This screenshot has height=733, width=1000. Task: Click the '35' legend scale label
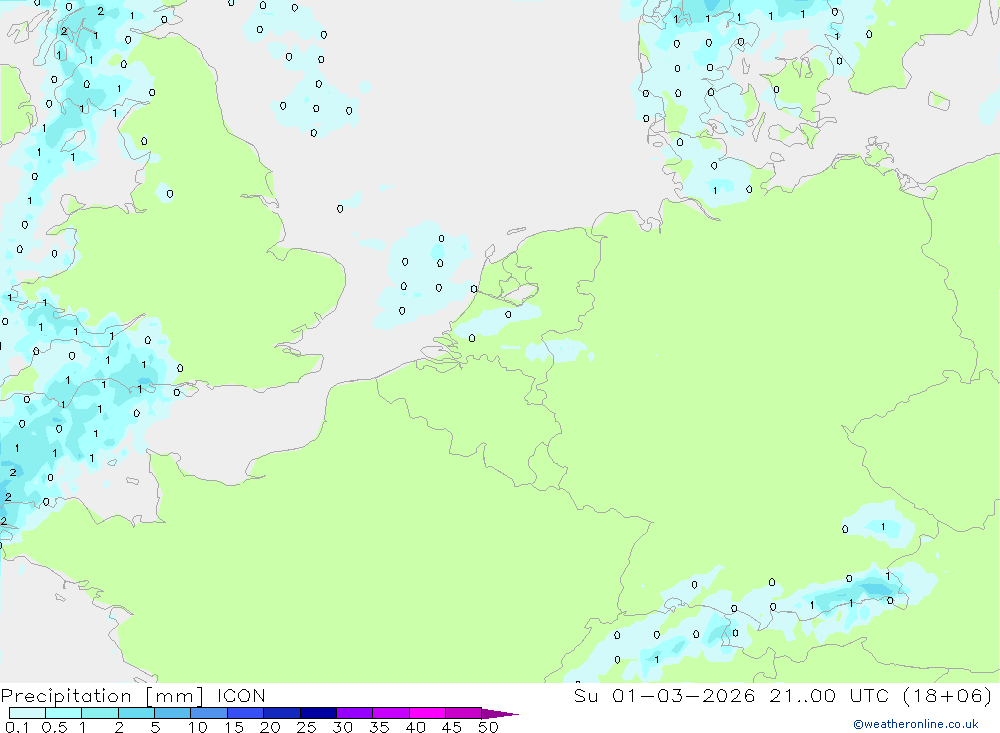379,727
